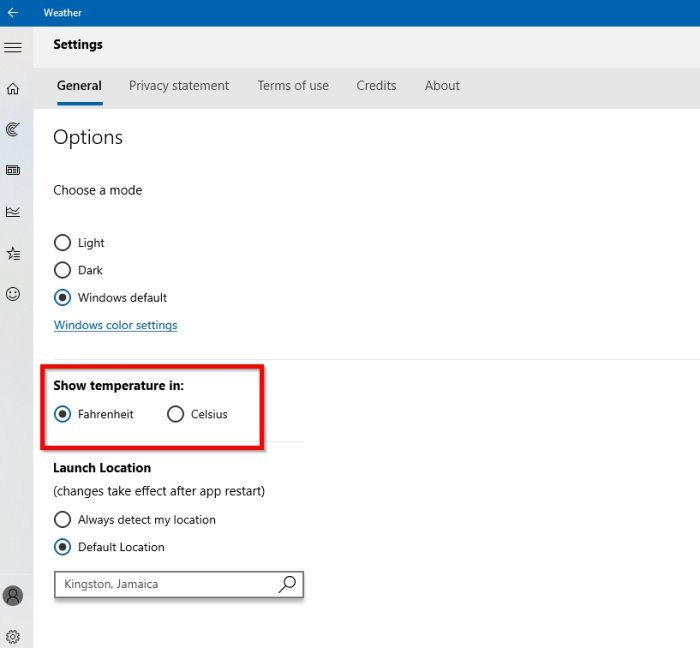Open the Windows color settings link

115,325
